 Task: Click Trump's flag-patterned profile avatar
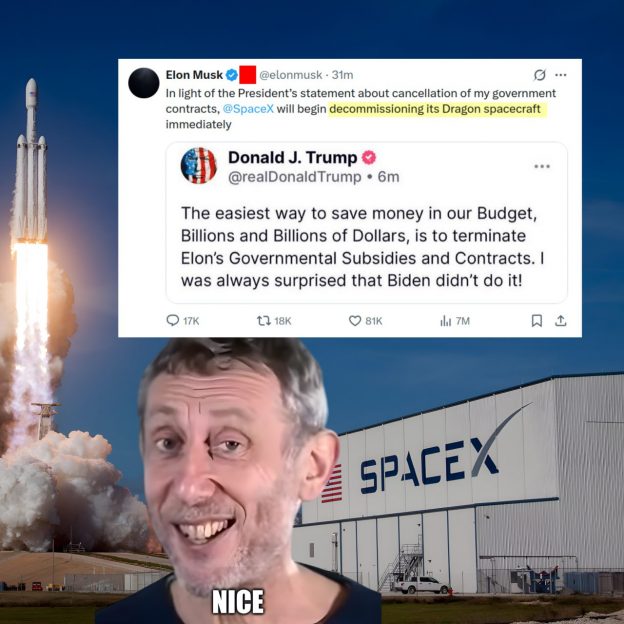(199, 166)
